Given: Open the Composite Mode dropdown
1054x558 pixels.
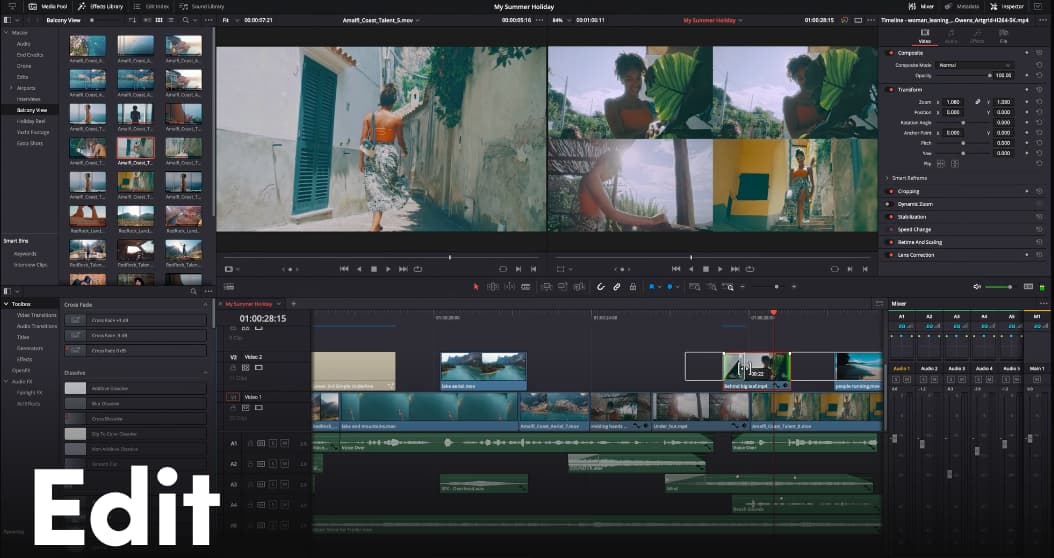Looking at the screenshot, I should [975, 65].
